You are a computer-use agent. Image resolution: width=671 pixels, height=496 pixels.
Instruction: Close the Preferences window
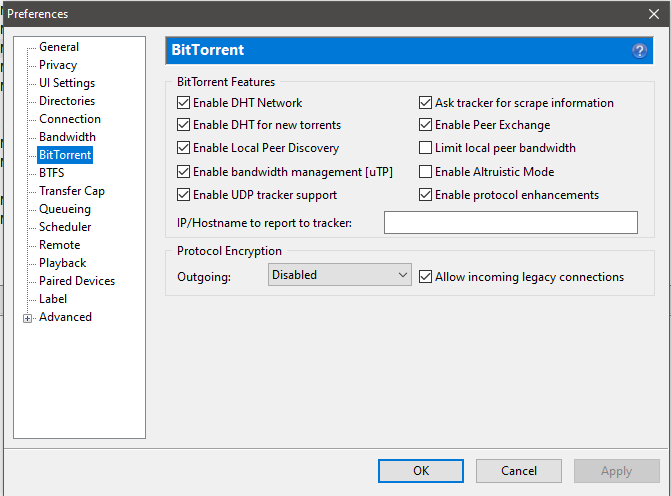click(653, 14)
